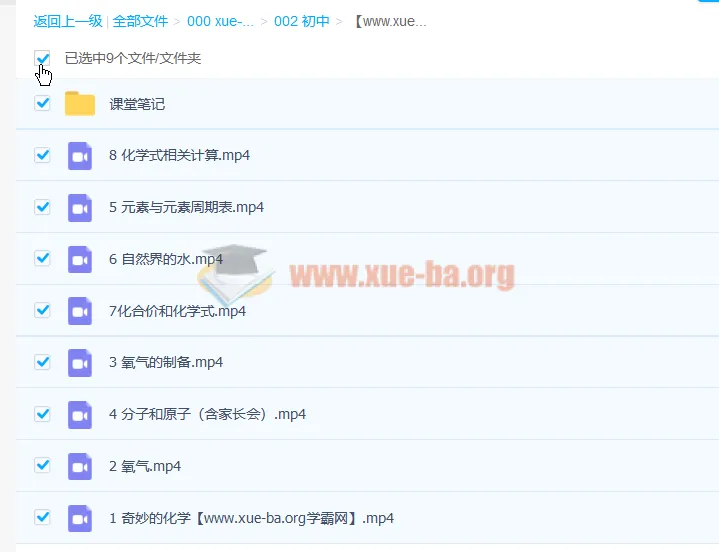
Task: Open the 000 xue-... breadcrumb folder
Action: point(220,21)
